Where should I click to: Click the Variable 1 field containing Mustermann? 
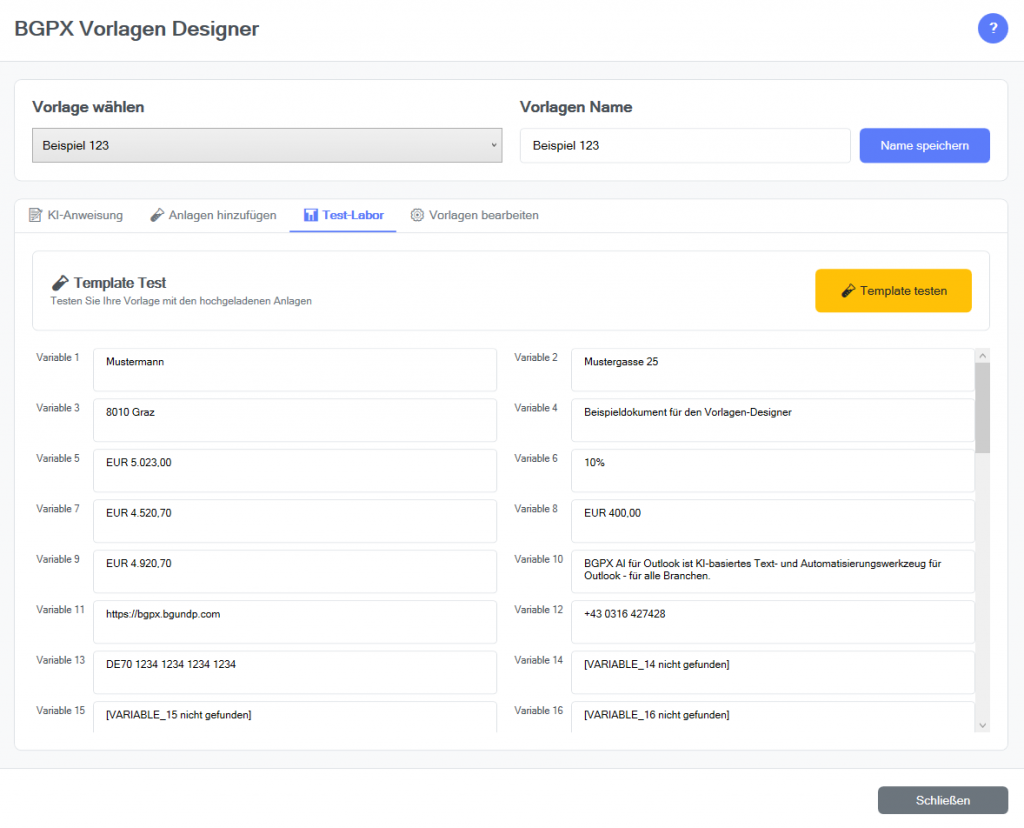coord(294,369)
